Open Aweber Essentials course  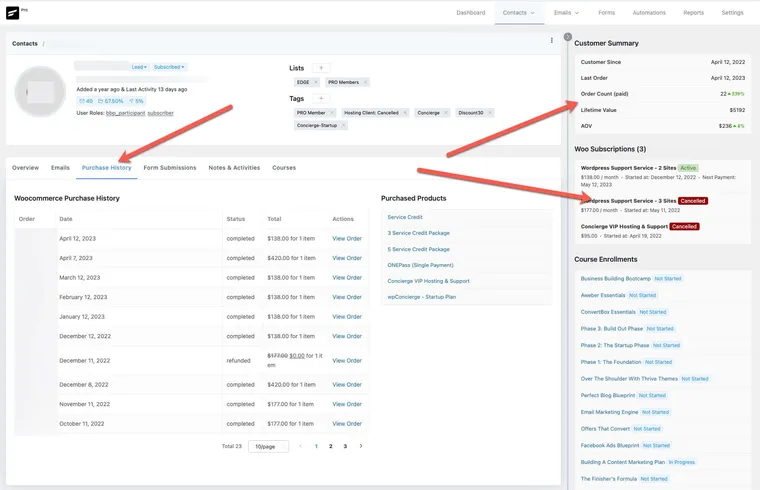(603, 295)
